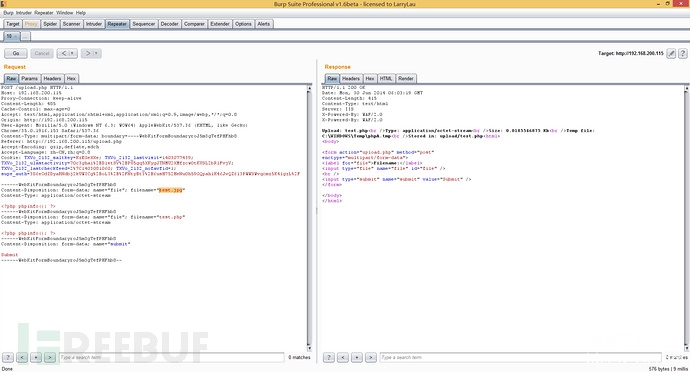Screen dimensions: 690x372
Task: Expand the back history dropdown arrow
Action: 73,54
